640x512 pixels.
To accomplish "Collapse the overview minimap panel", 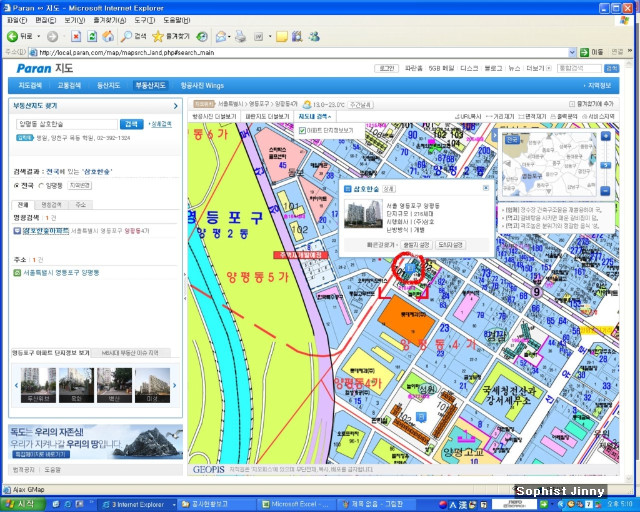I will (x=495, y=136).
